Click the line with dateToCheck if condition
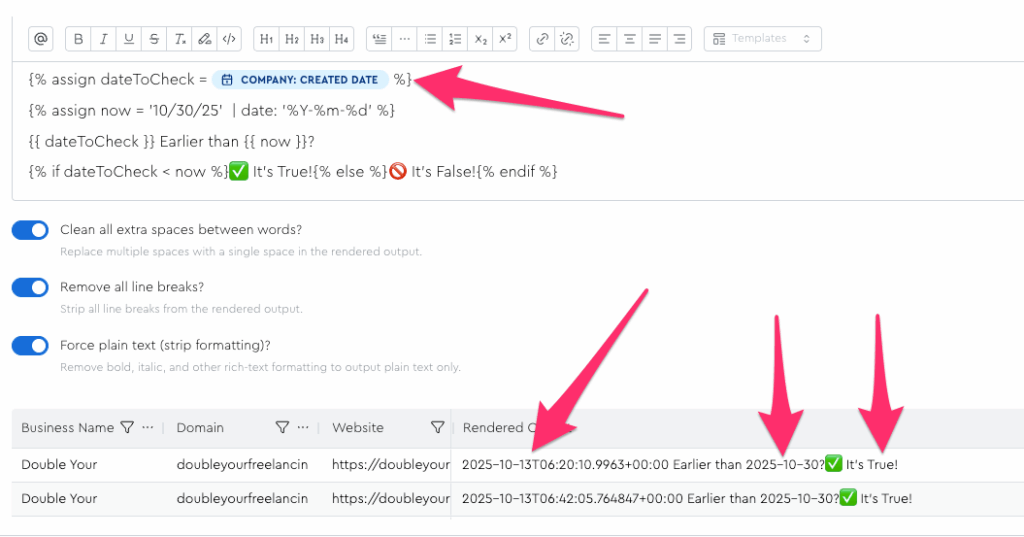Screen dimensions: 1024x537 pos(293,172)
